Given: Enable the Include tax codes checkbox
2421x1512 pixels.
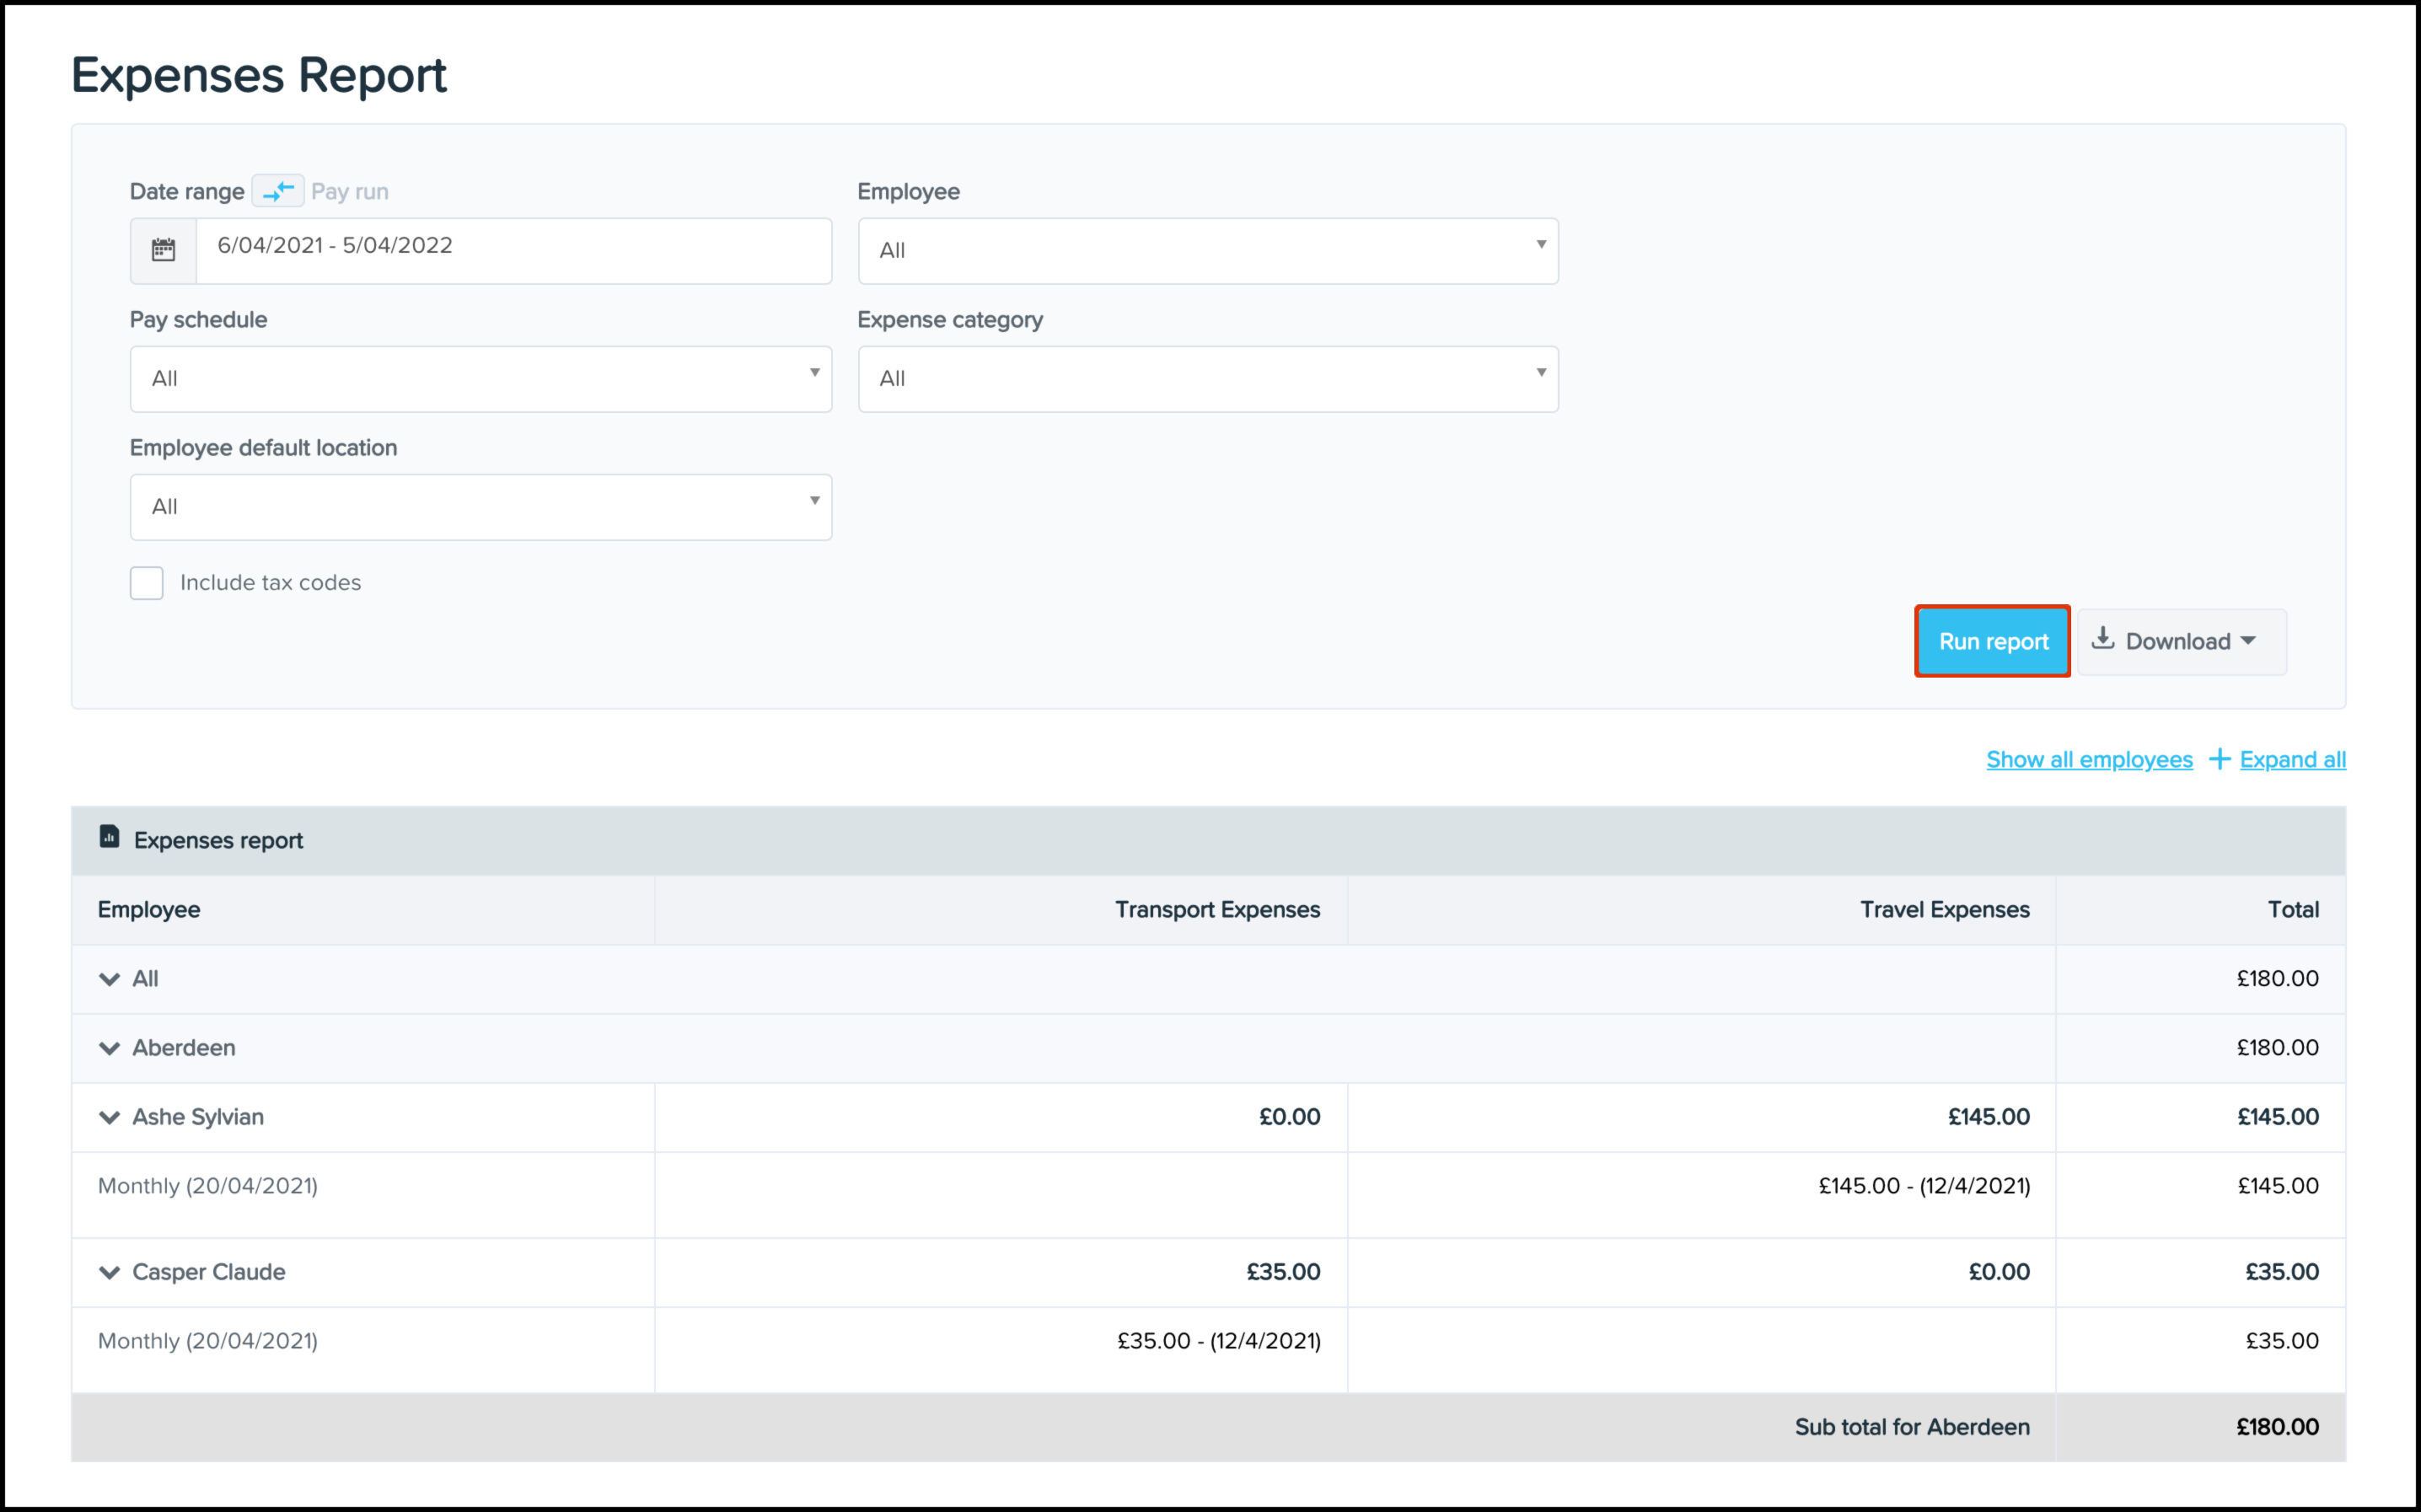Looking at the screenshot, I should click(x=147, y=583).
